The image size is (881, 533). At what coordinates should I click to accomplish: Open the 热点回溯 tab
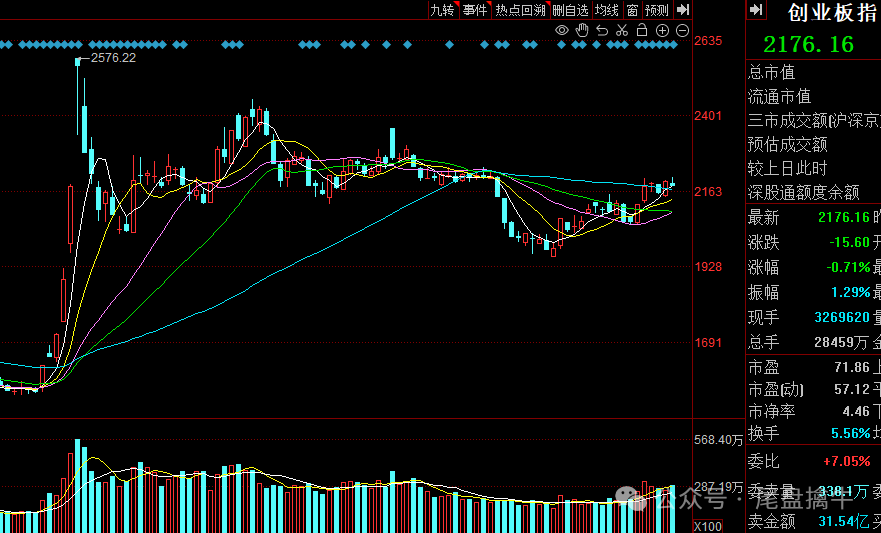(520, 10)
